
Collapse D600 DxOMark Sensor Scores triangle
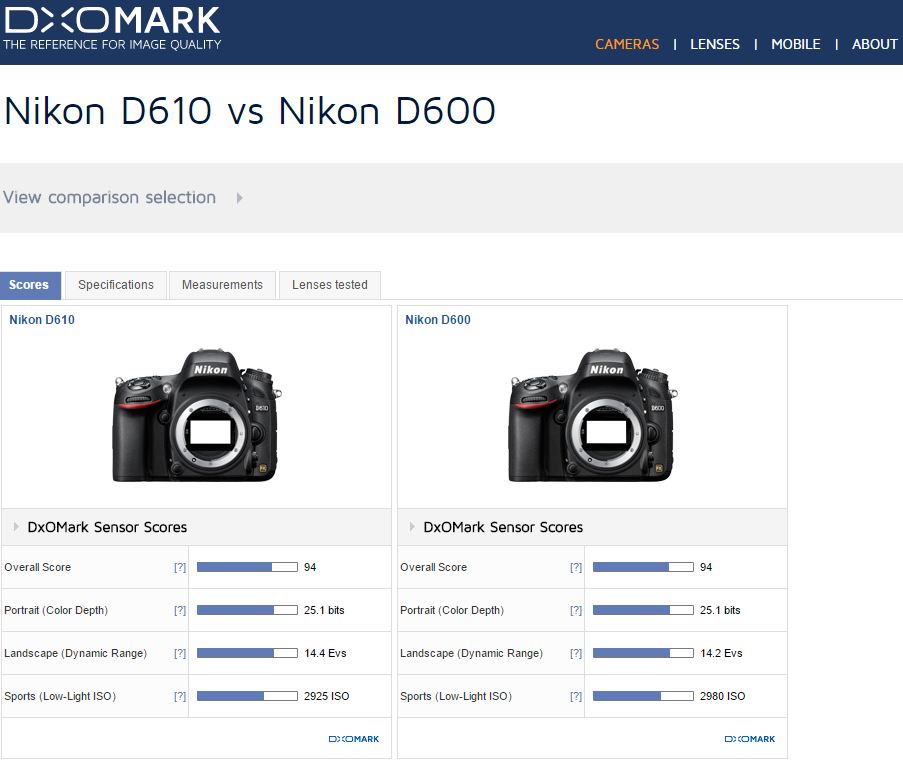point(412,526)
